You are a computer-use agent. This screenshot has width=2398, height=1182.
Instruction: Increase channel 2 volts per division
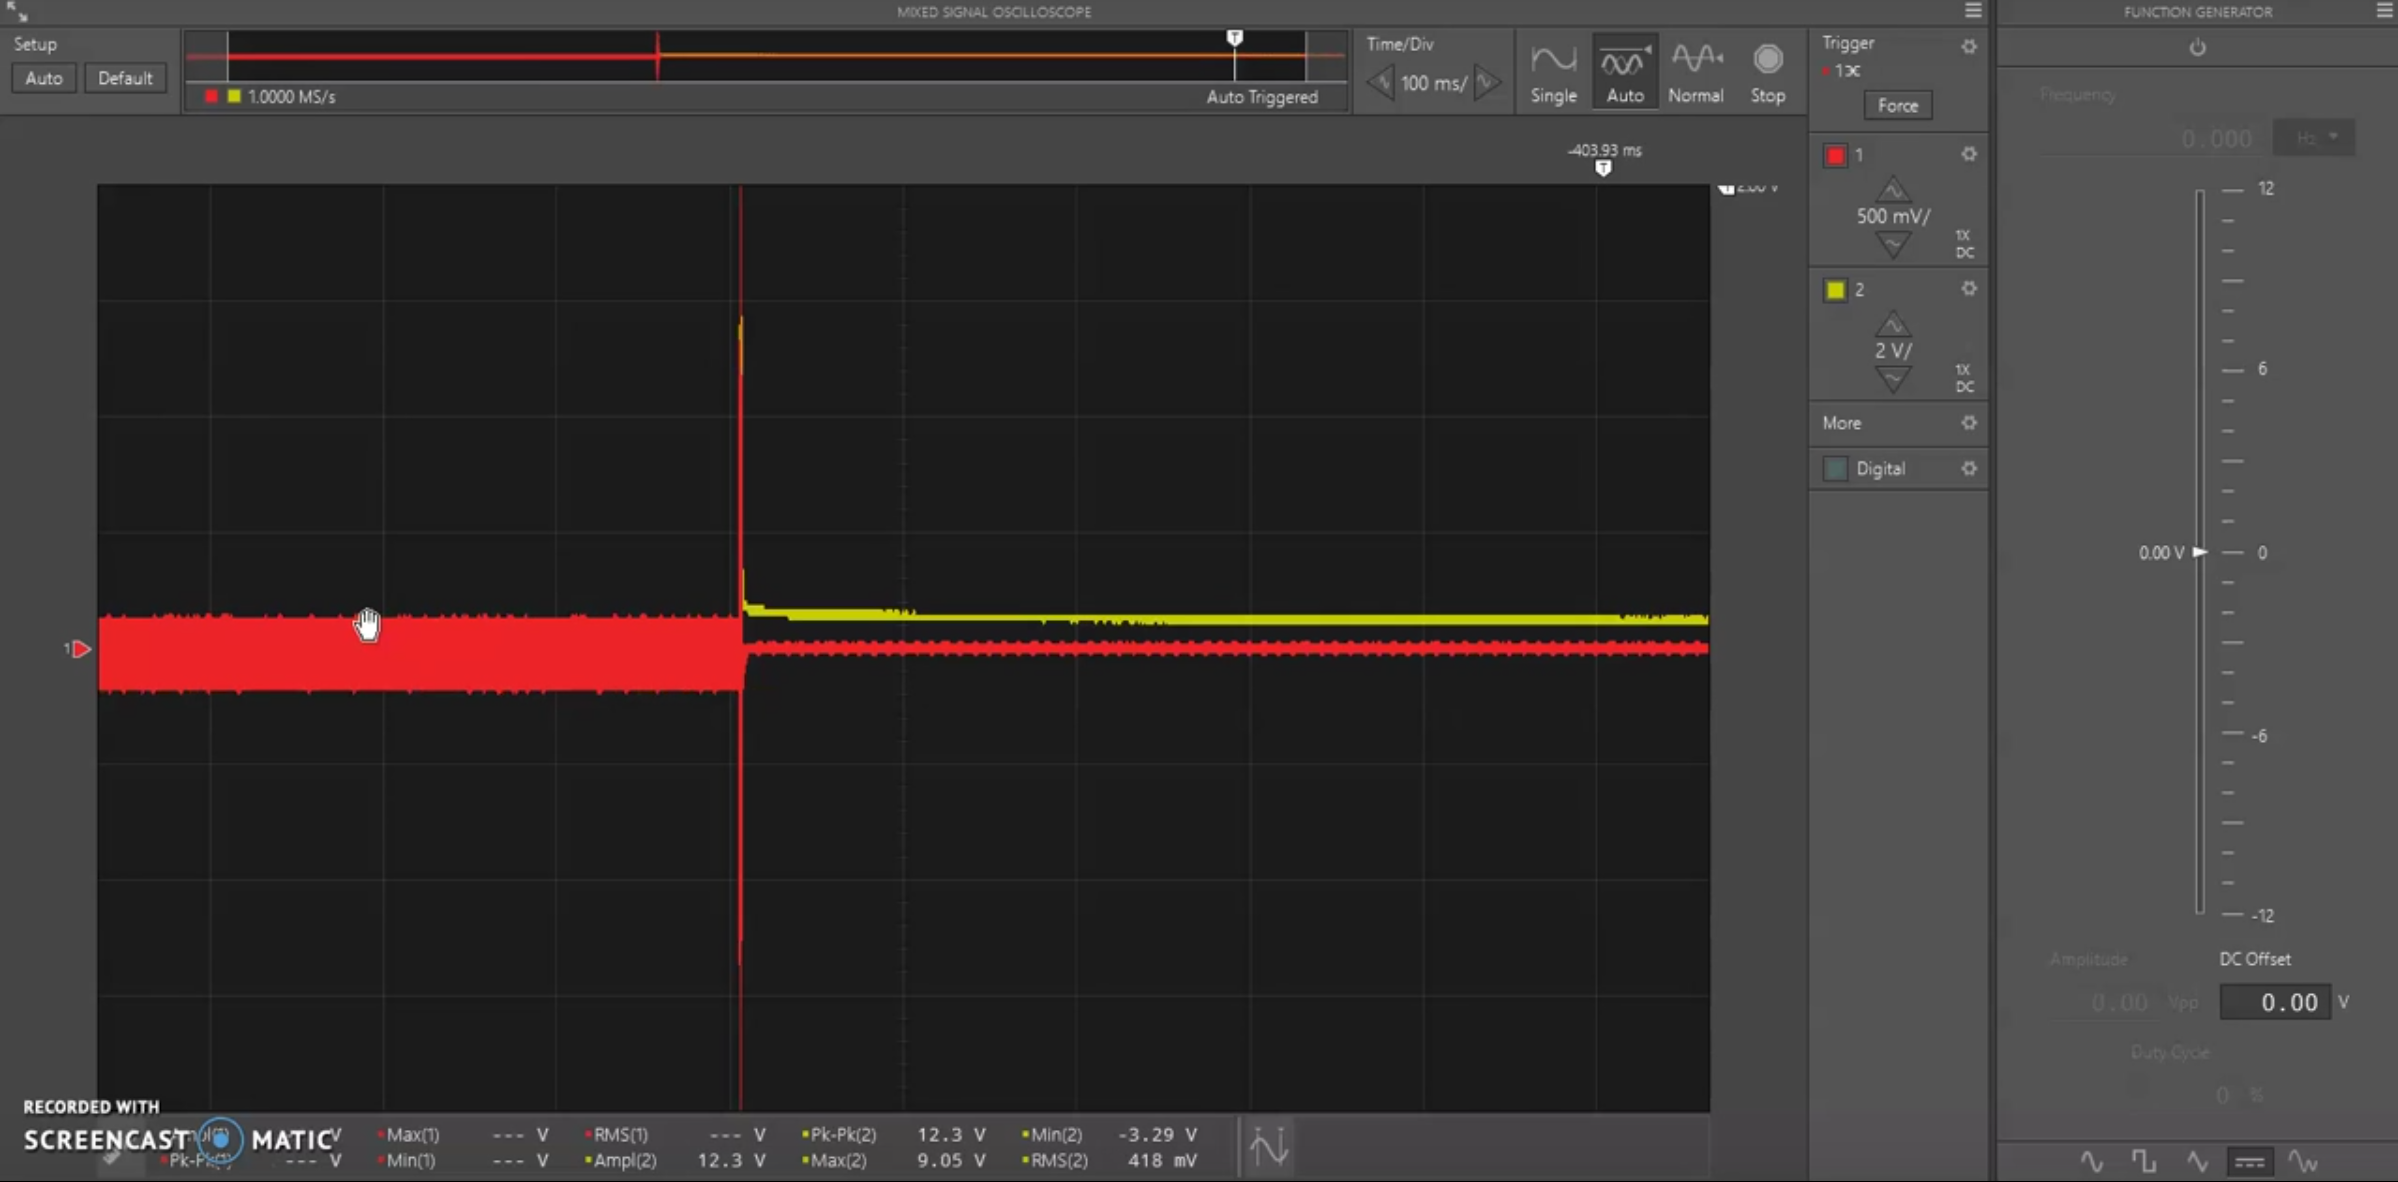tap(1892, 324)
